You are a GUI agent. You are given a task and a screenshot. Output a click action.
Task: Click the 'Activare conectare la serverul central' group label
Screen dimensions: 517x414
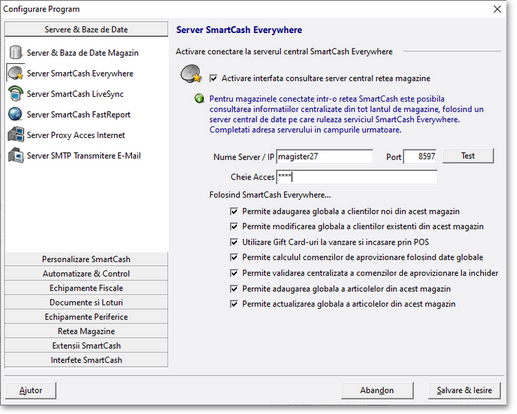284,52
